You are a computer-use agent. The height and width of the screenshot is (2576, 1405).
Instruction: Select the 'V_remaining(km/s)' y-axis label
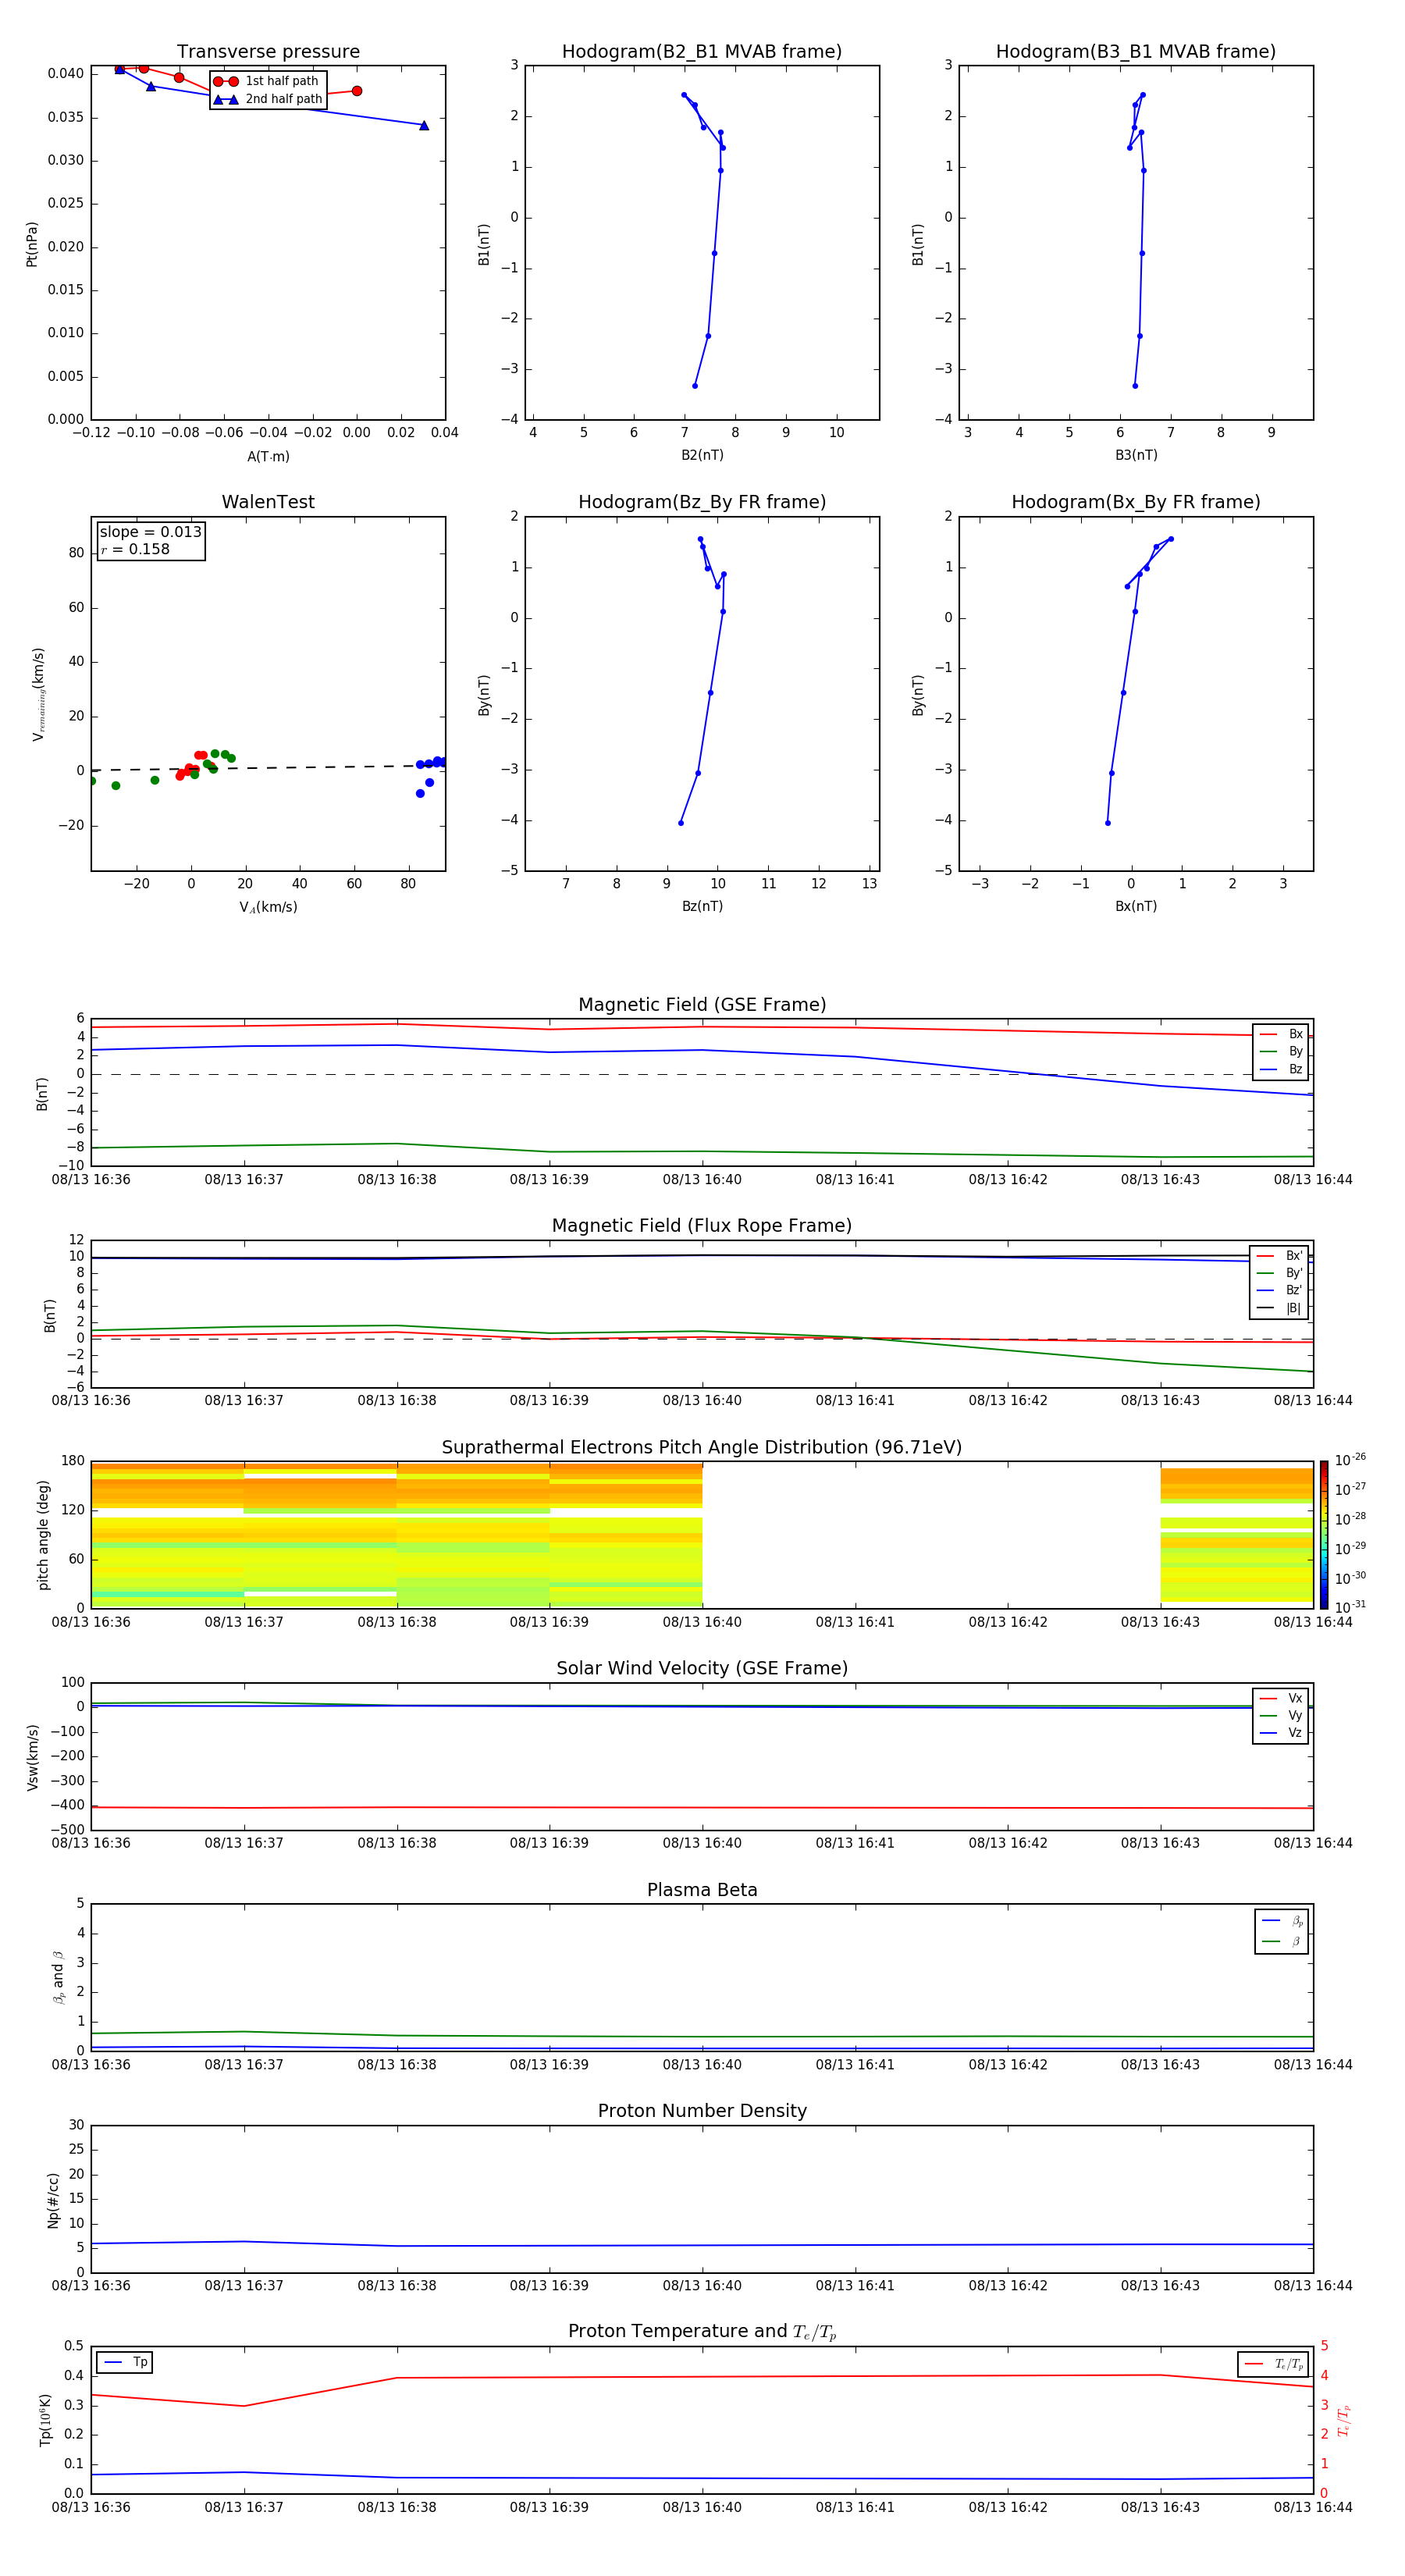point(38,694)
